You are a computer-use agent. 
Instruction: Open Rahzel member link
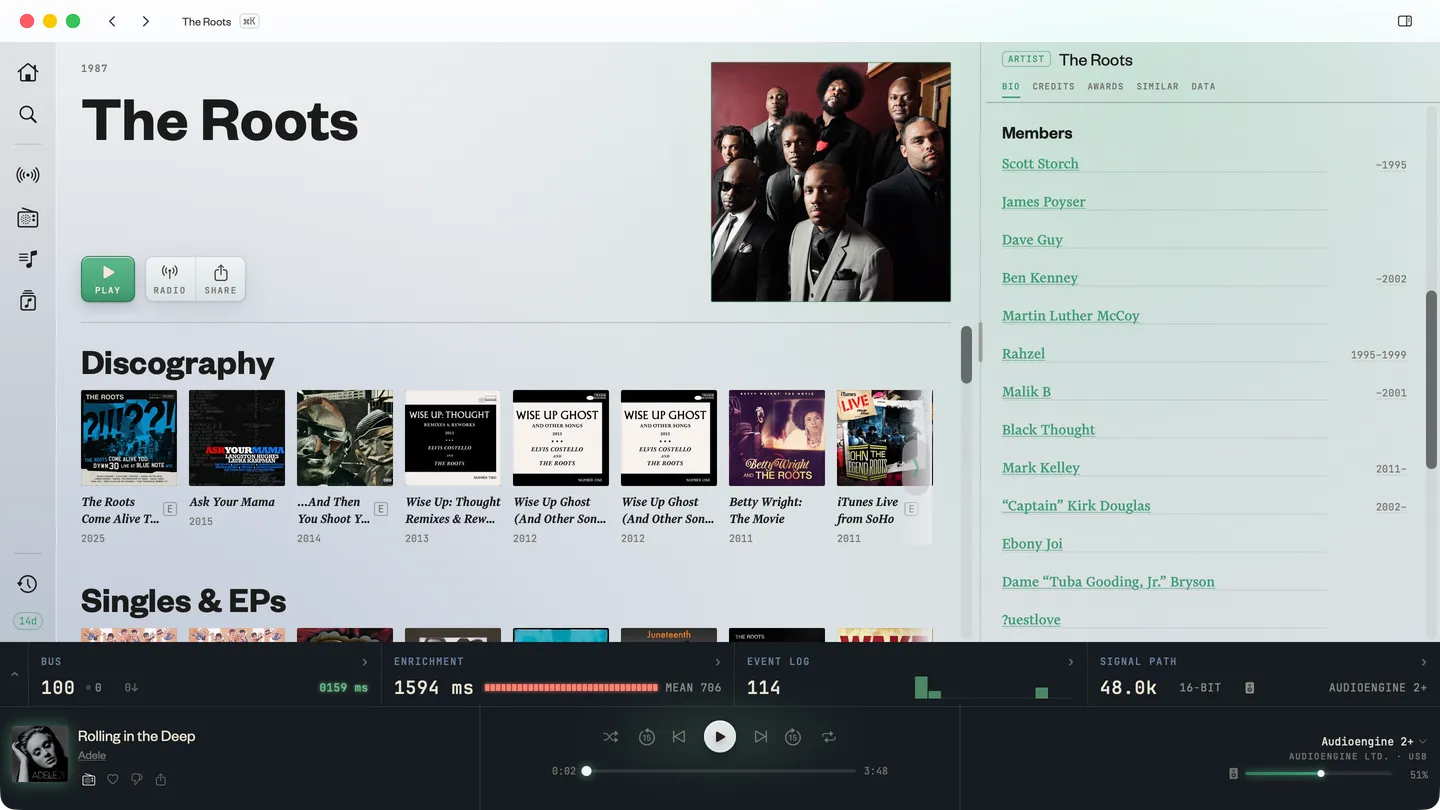[1023, 354]
